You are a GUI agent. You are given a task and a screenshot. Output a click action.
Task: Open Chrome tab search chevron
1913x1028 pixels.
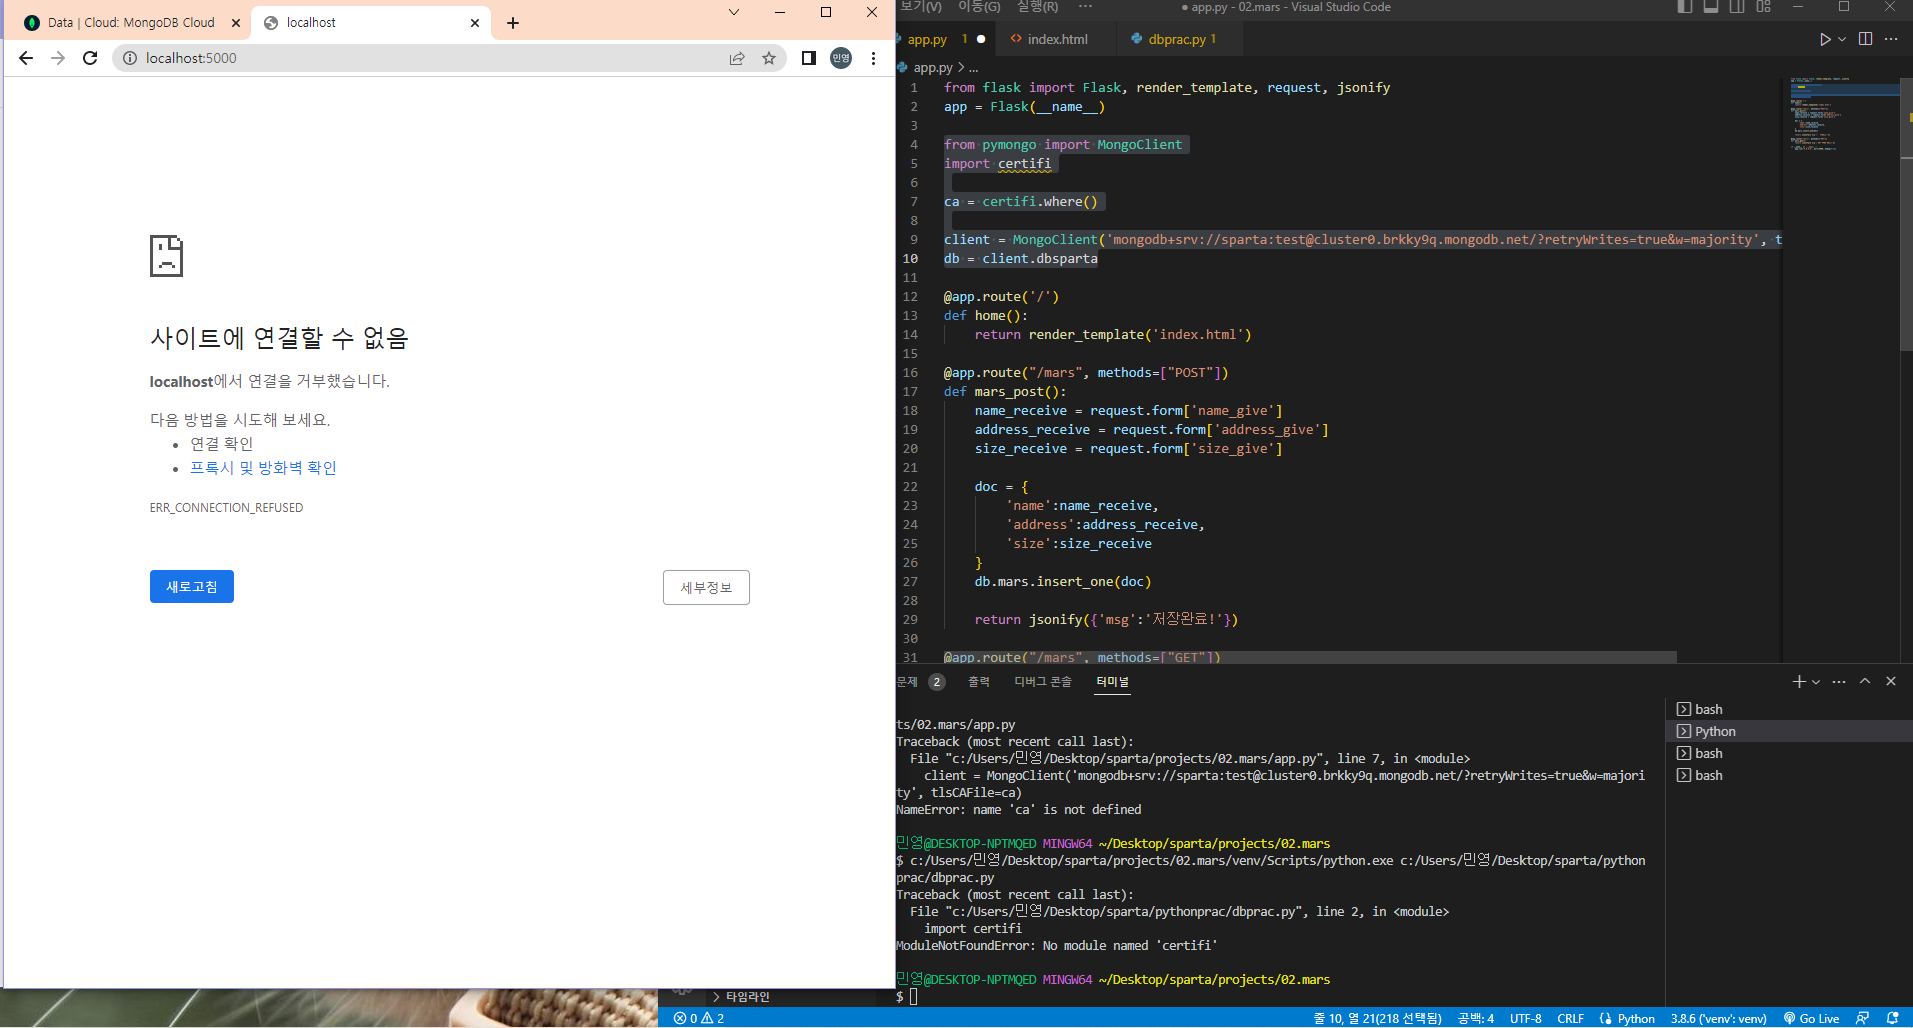pyautogui.click(x=734, y=12)
